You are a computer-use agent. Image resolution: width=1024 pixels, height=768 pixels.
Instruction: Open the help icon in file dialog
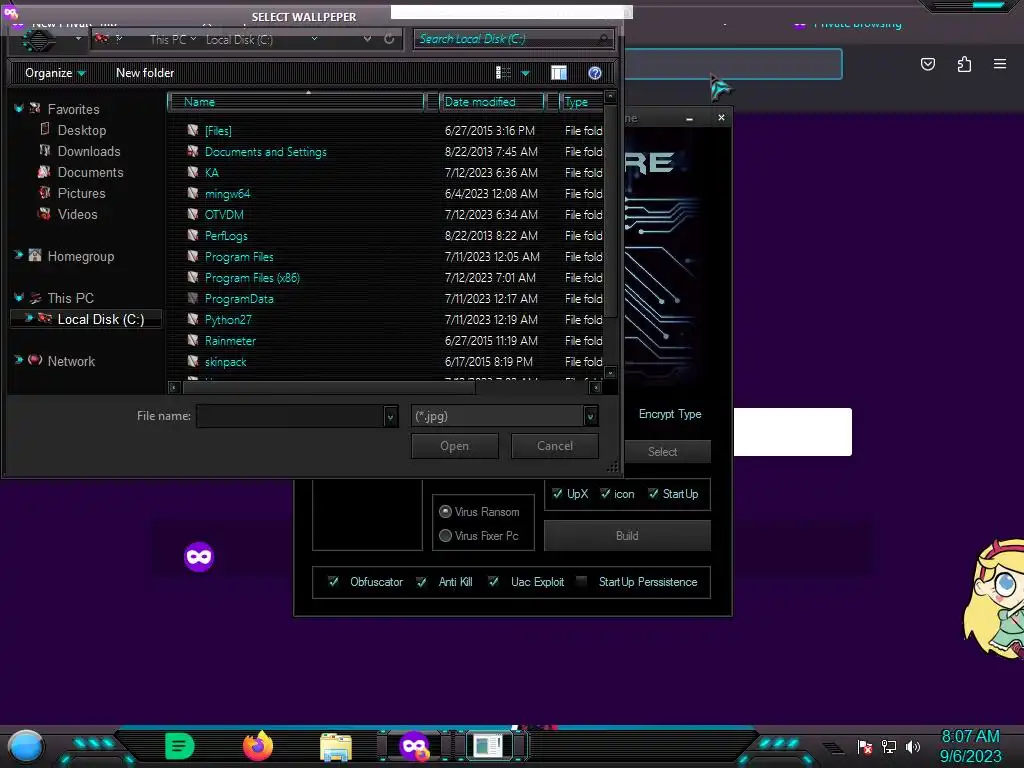click(x=594, y=73)
